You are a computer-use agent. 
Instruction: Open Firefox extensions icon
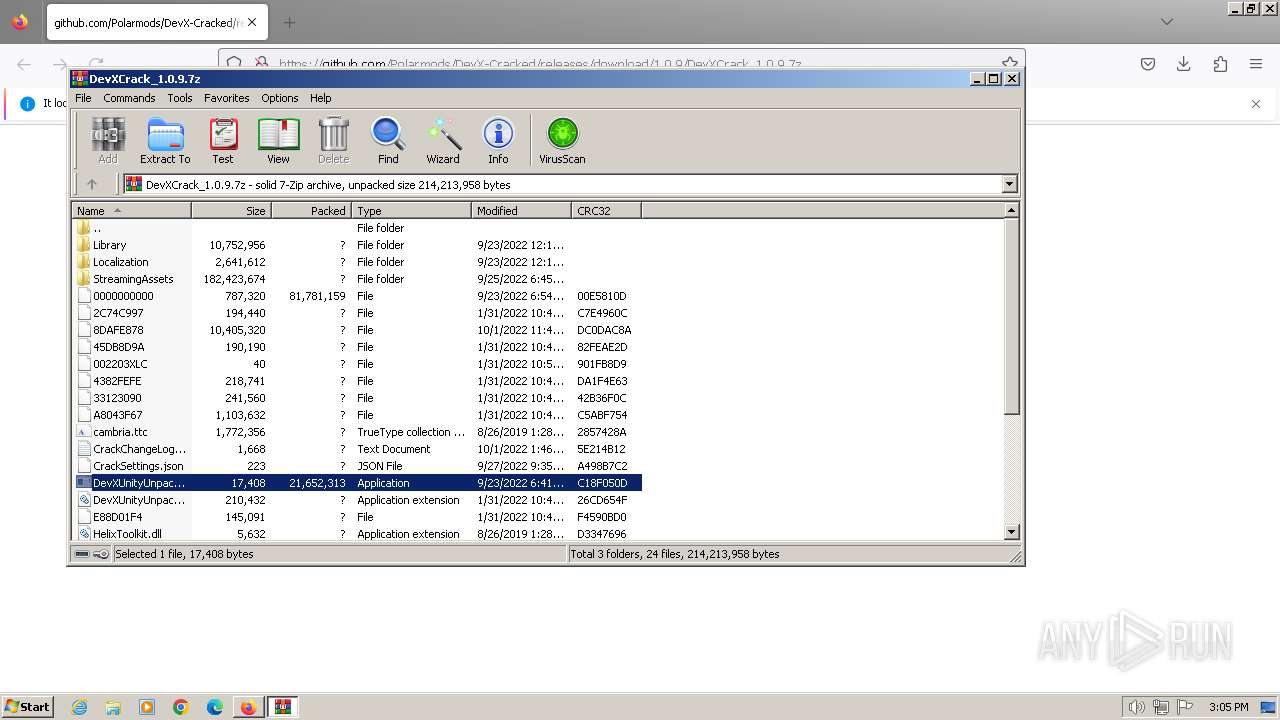pos(1220,64)
